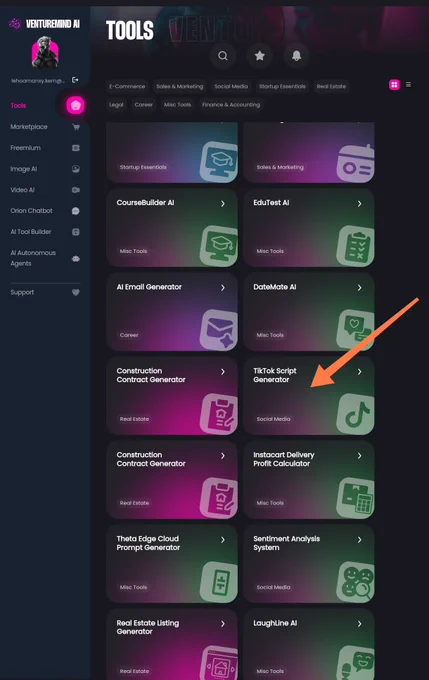
Task: Click the Marketplace cart icon
Action: pos(76,127)
